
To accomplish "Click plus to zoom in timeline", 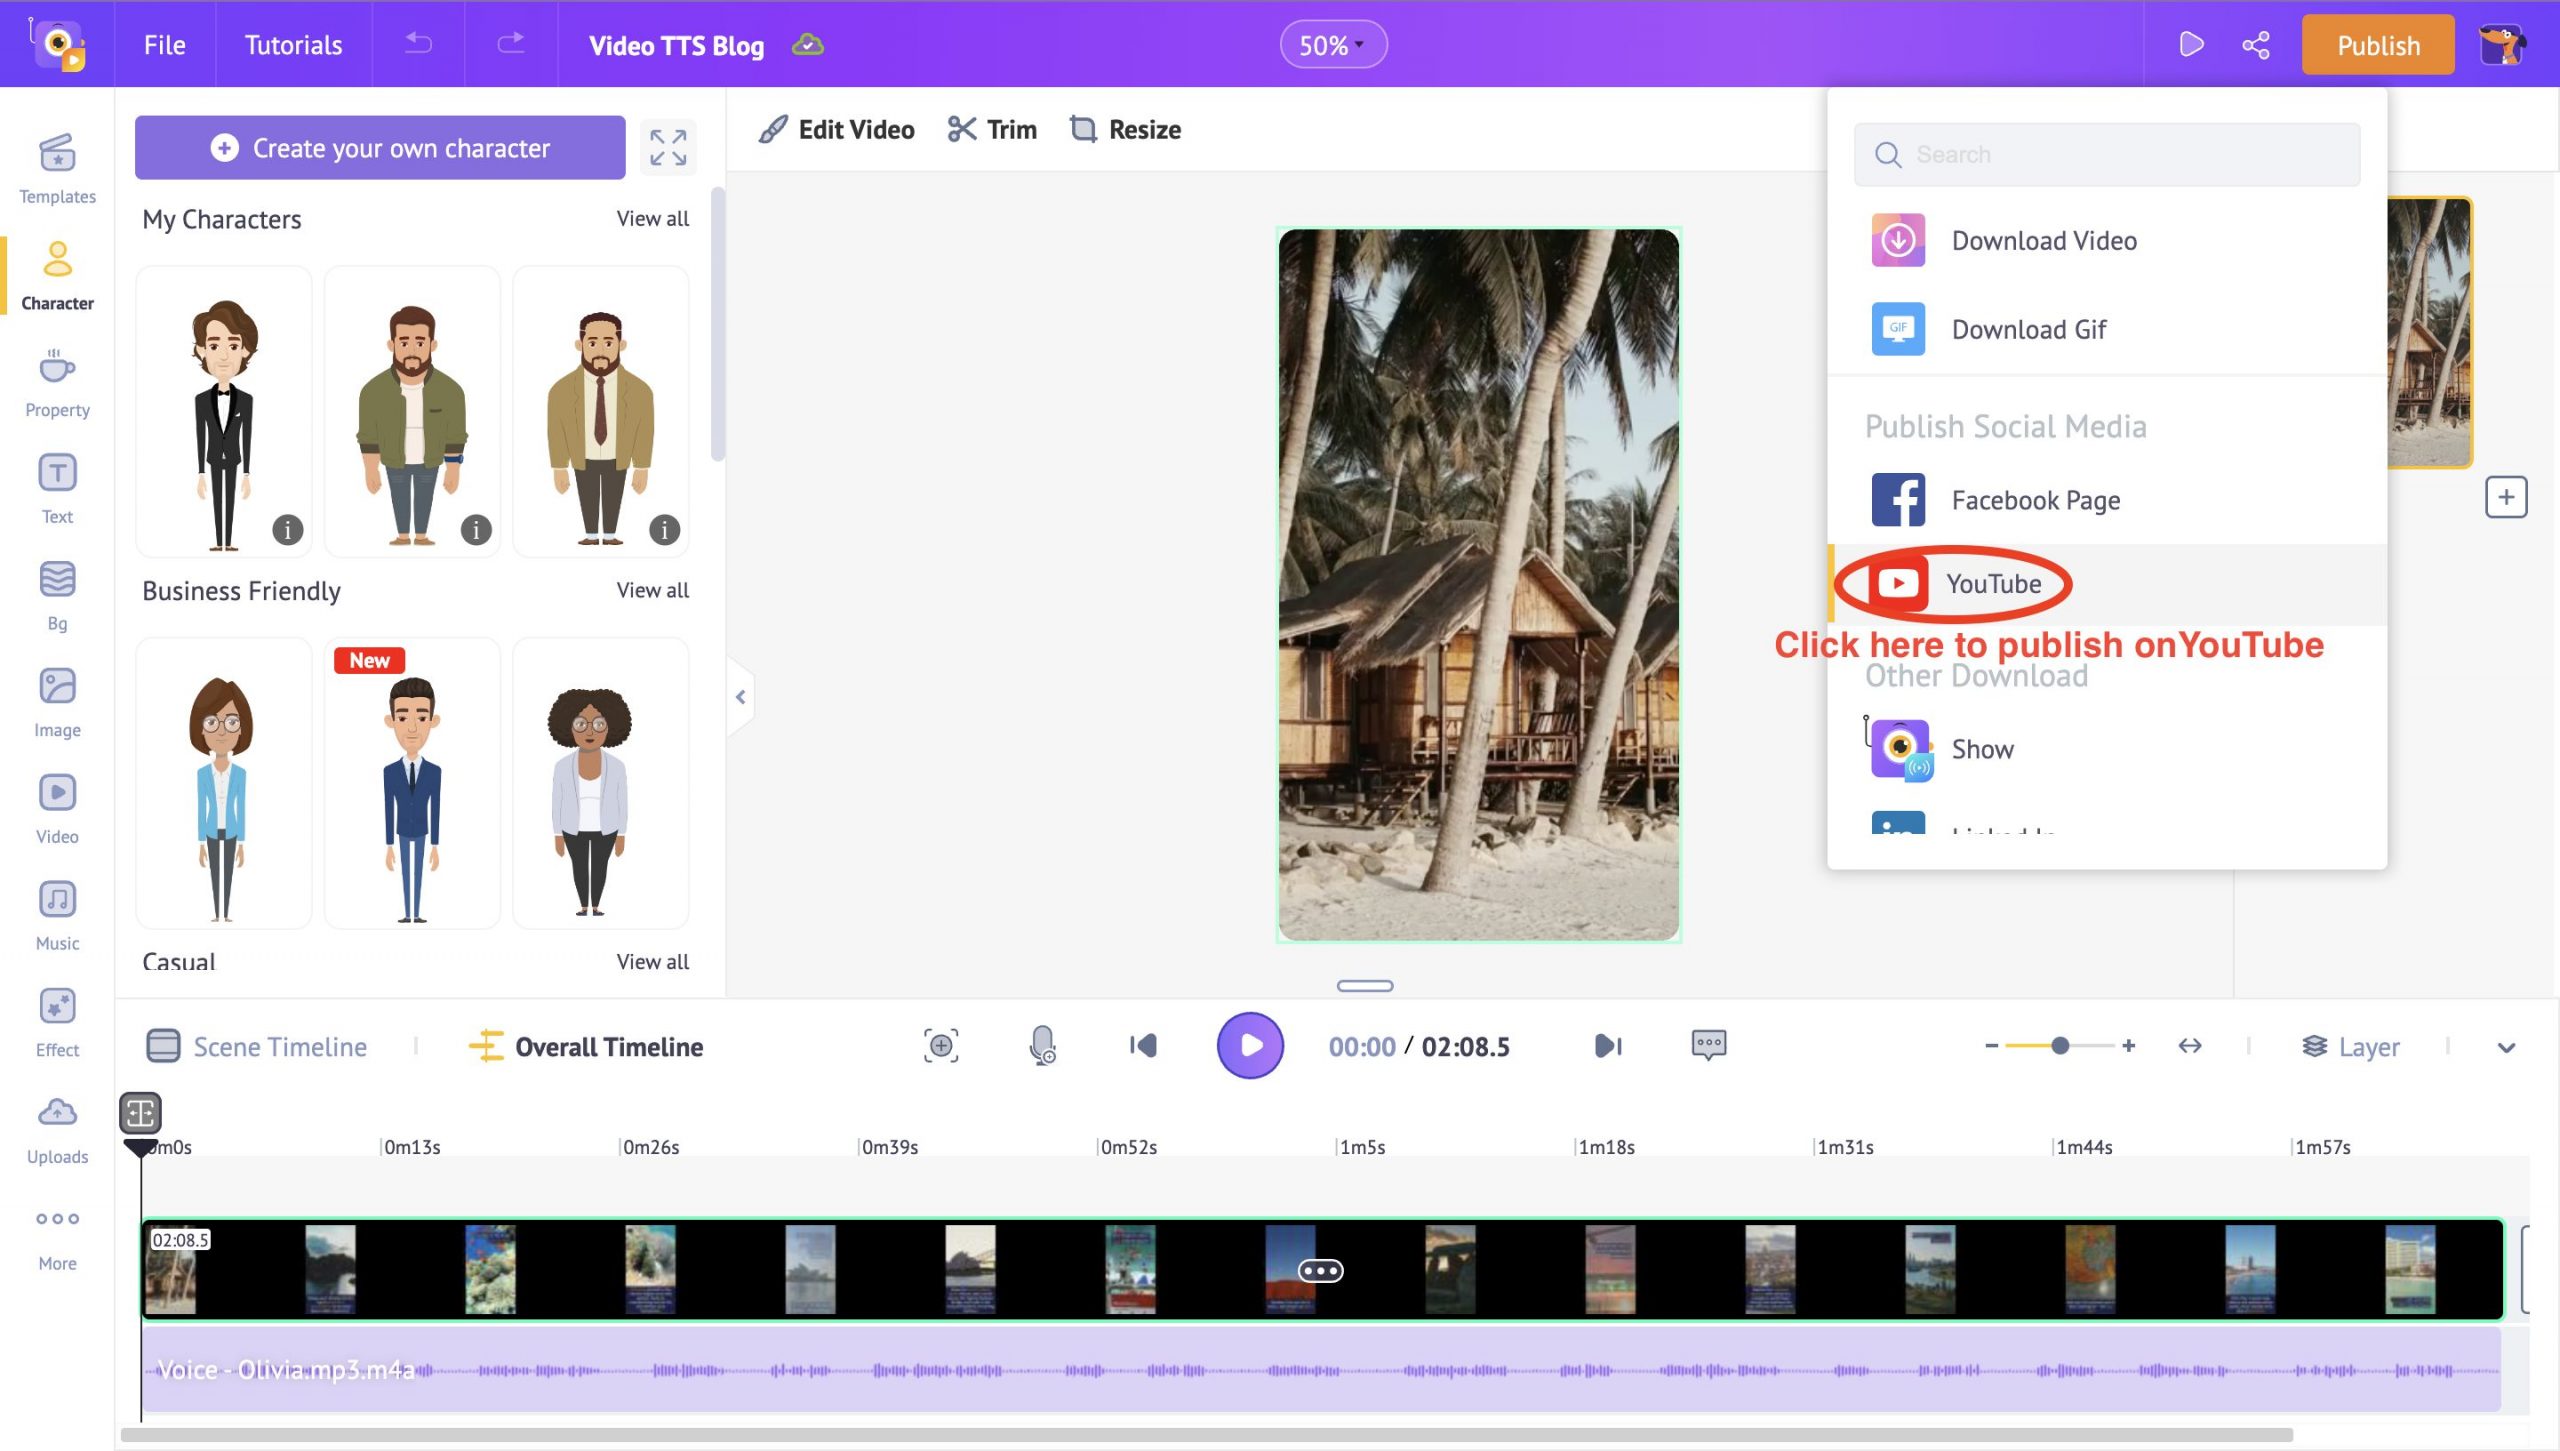I will (2128, 1046).
